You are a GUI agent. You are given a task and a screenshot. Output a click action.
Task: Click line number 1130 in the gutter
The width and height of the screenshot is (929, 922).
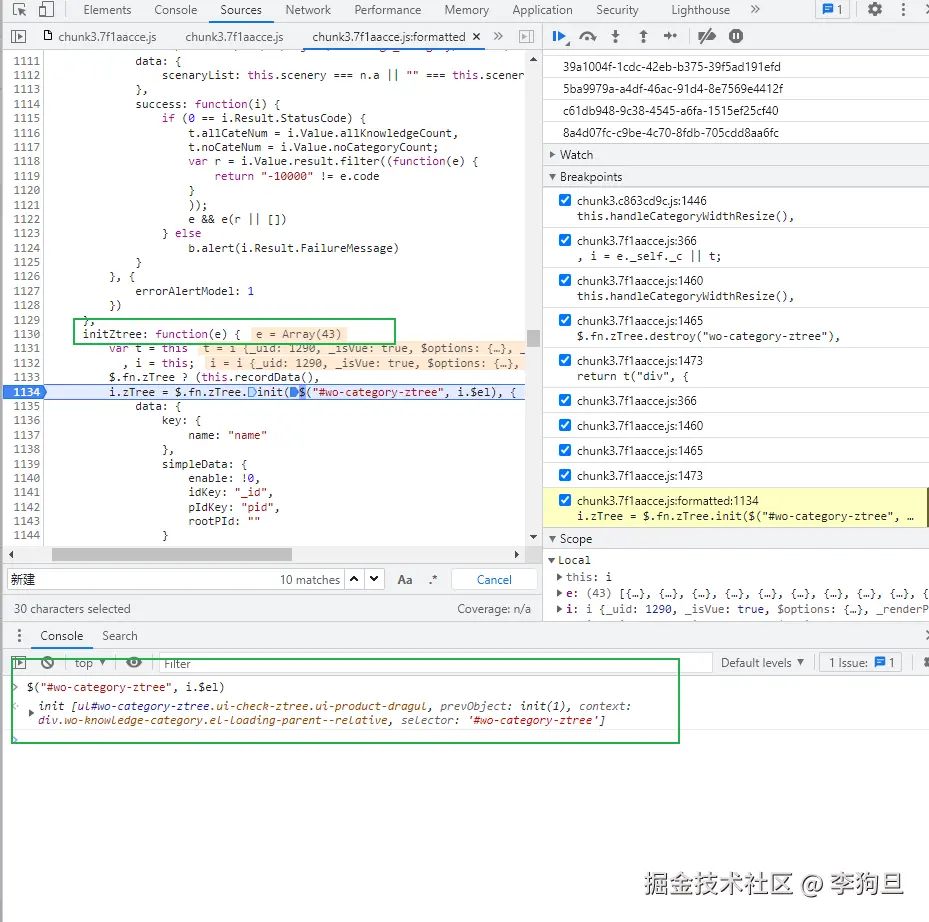pos(27,334)
